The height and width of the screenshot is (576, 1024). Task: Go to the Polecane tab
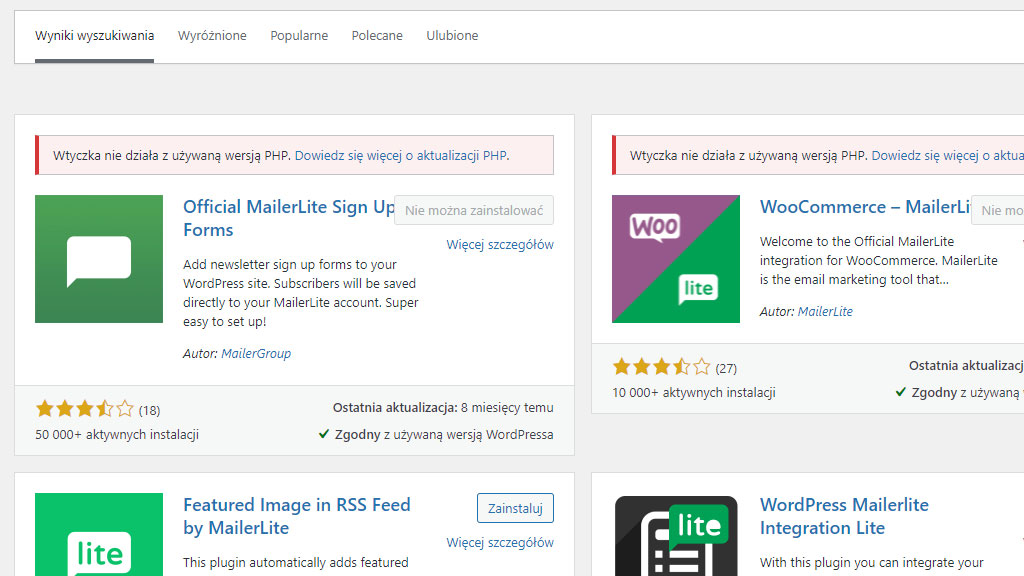point(377,36)
